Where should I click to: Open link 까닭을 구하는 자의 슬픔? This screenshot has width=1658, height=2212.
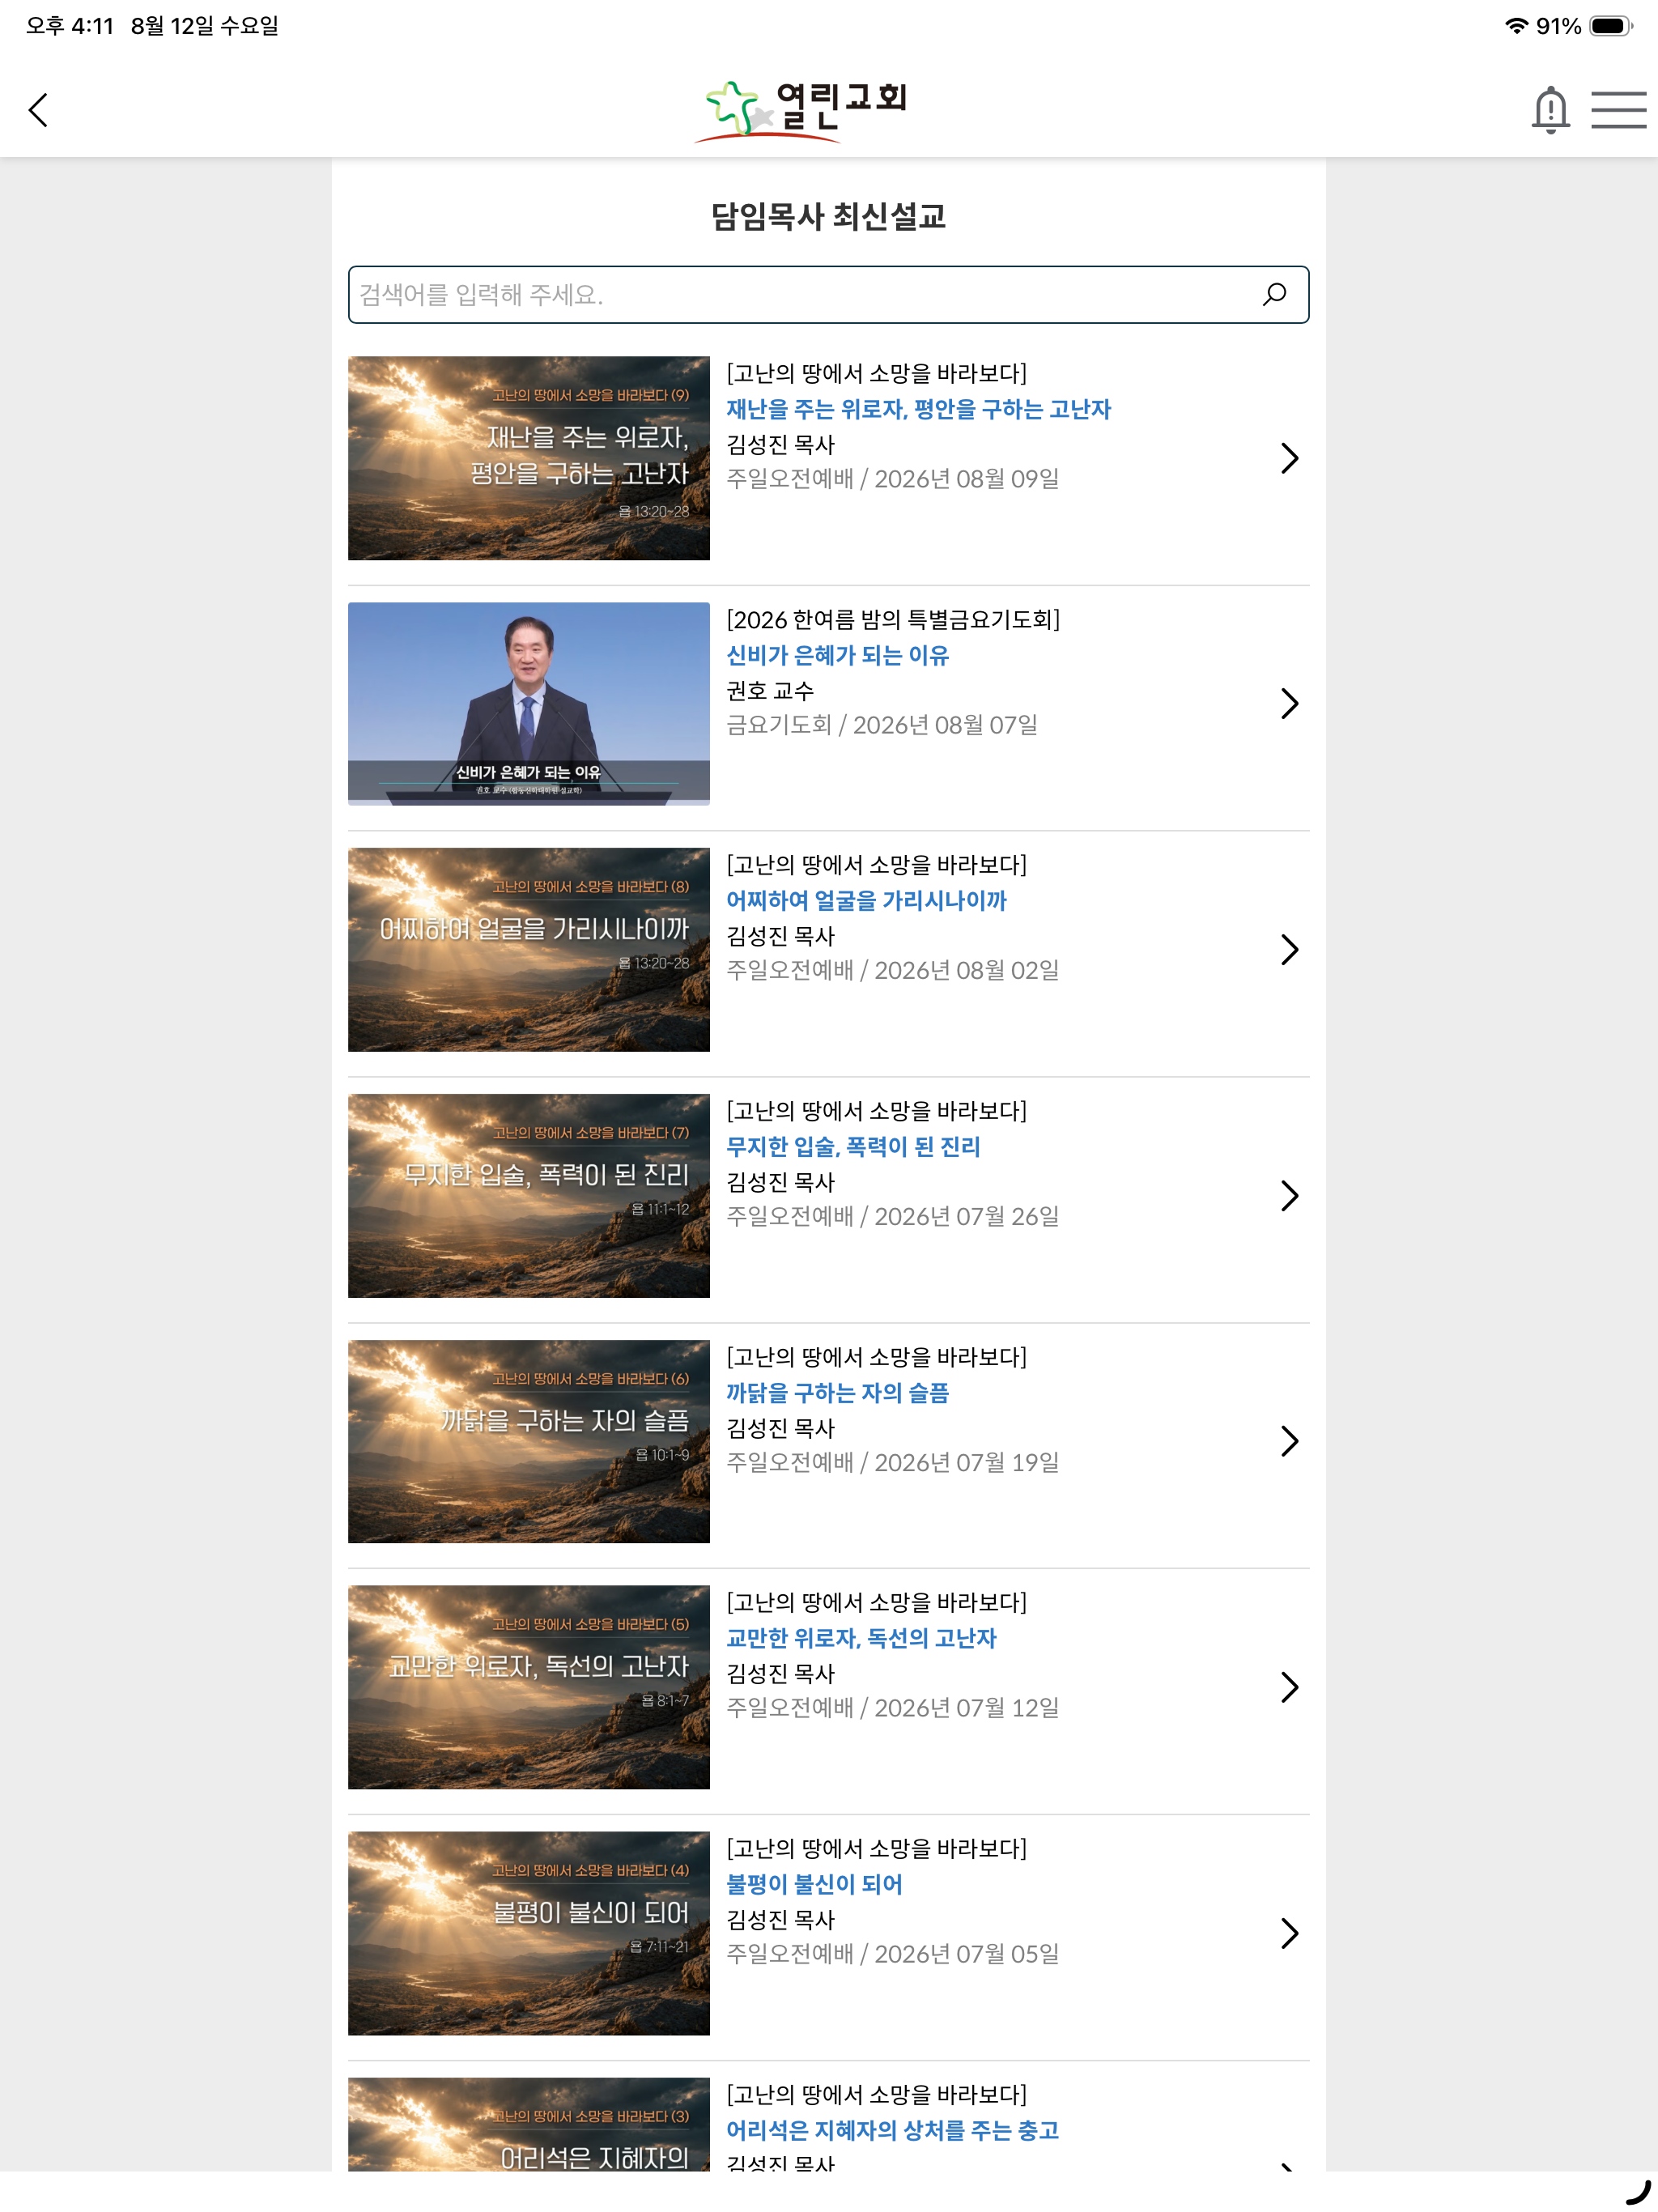tap(837, 1392)
